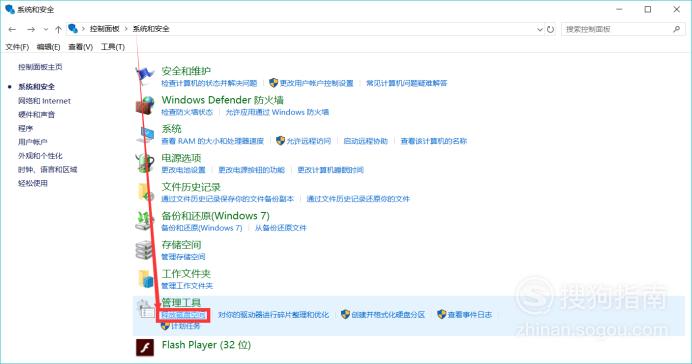Select 系统和安全 in the sidebar
The image size is (692, 364).
click(x=37, y=87)
